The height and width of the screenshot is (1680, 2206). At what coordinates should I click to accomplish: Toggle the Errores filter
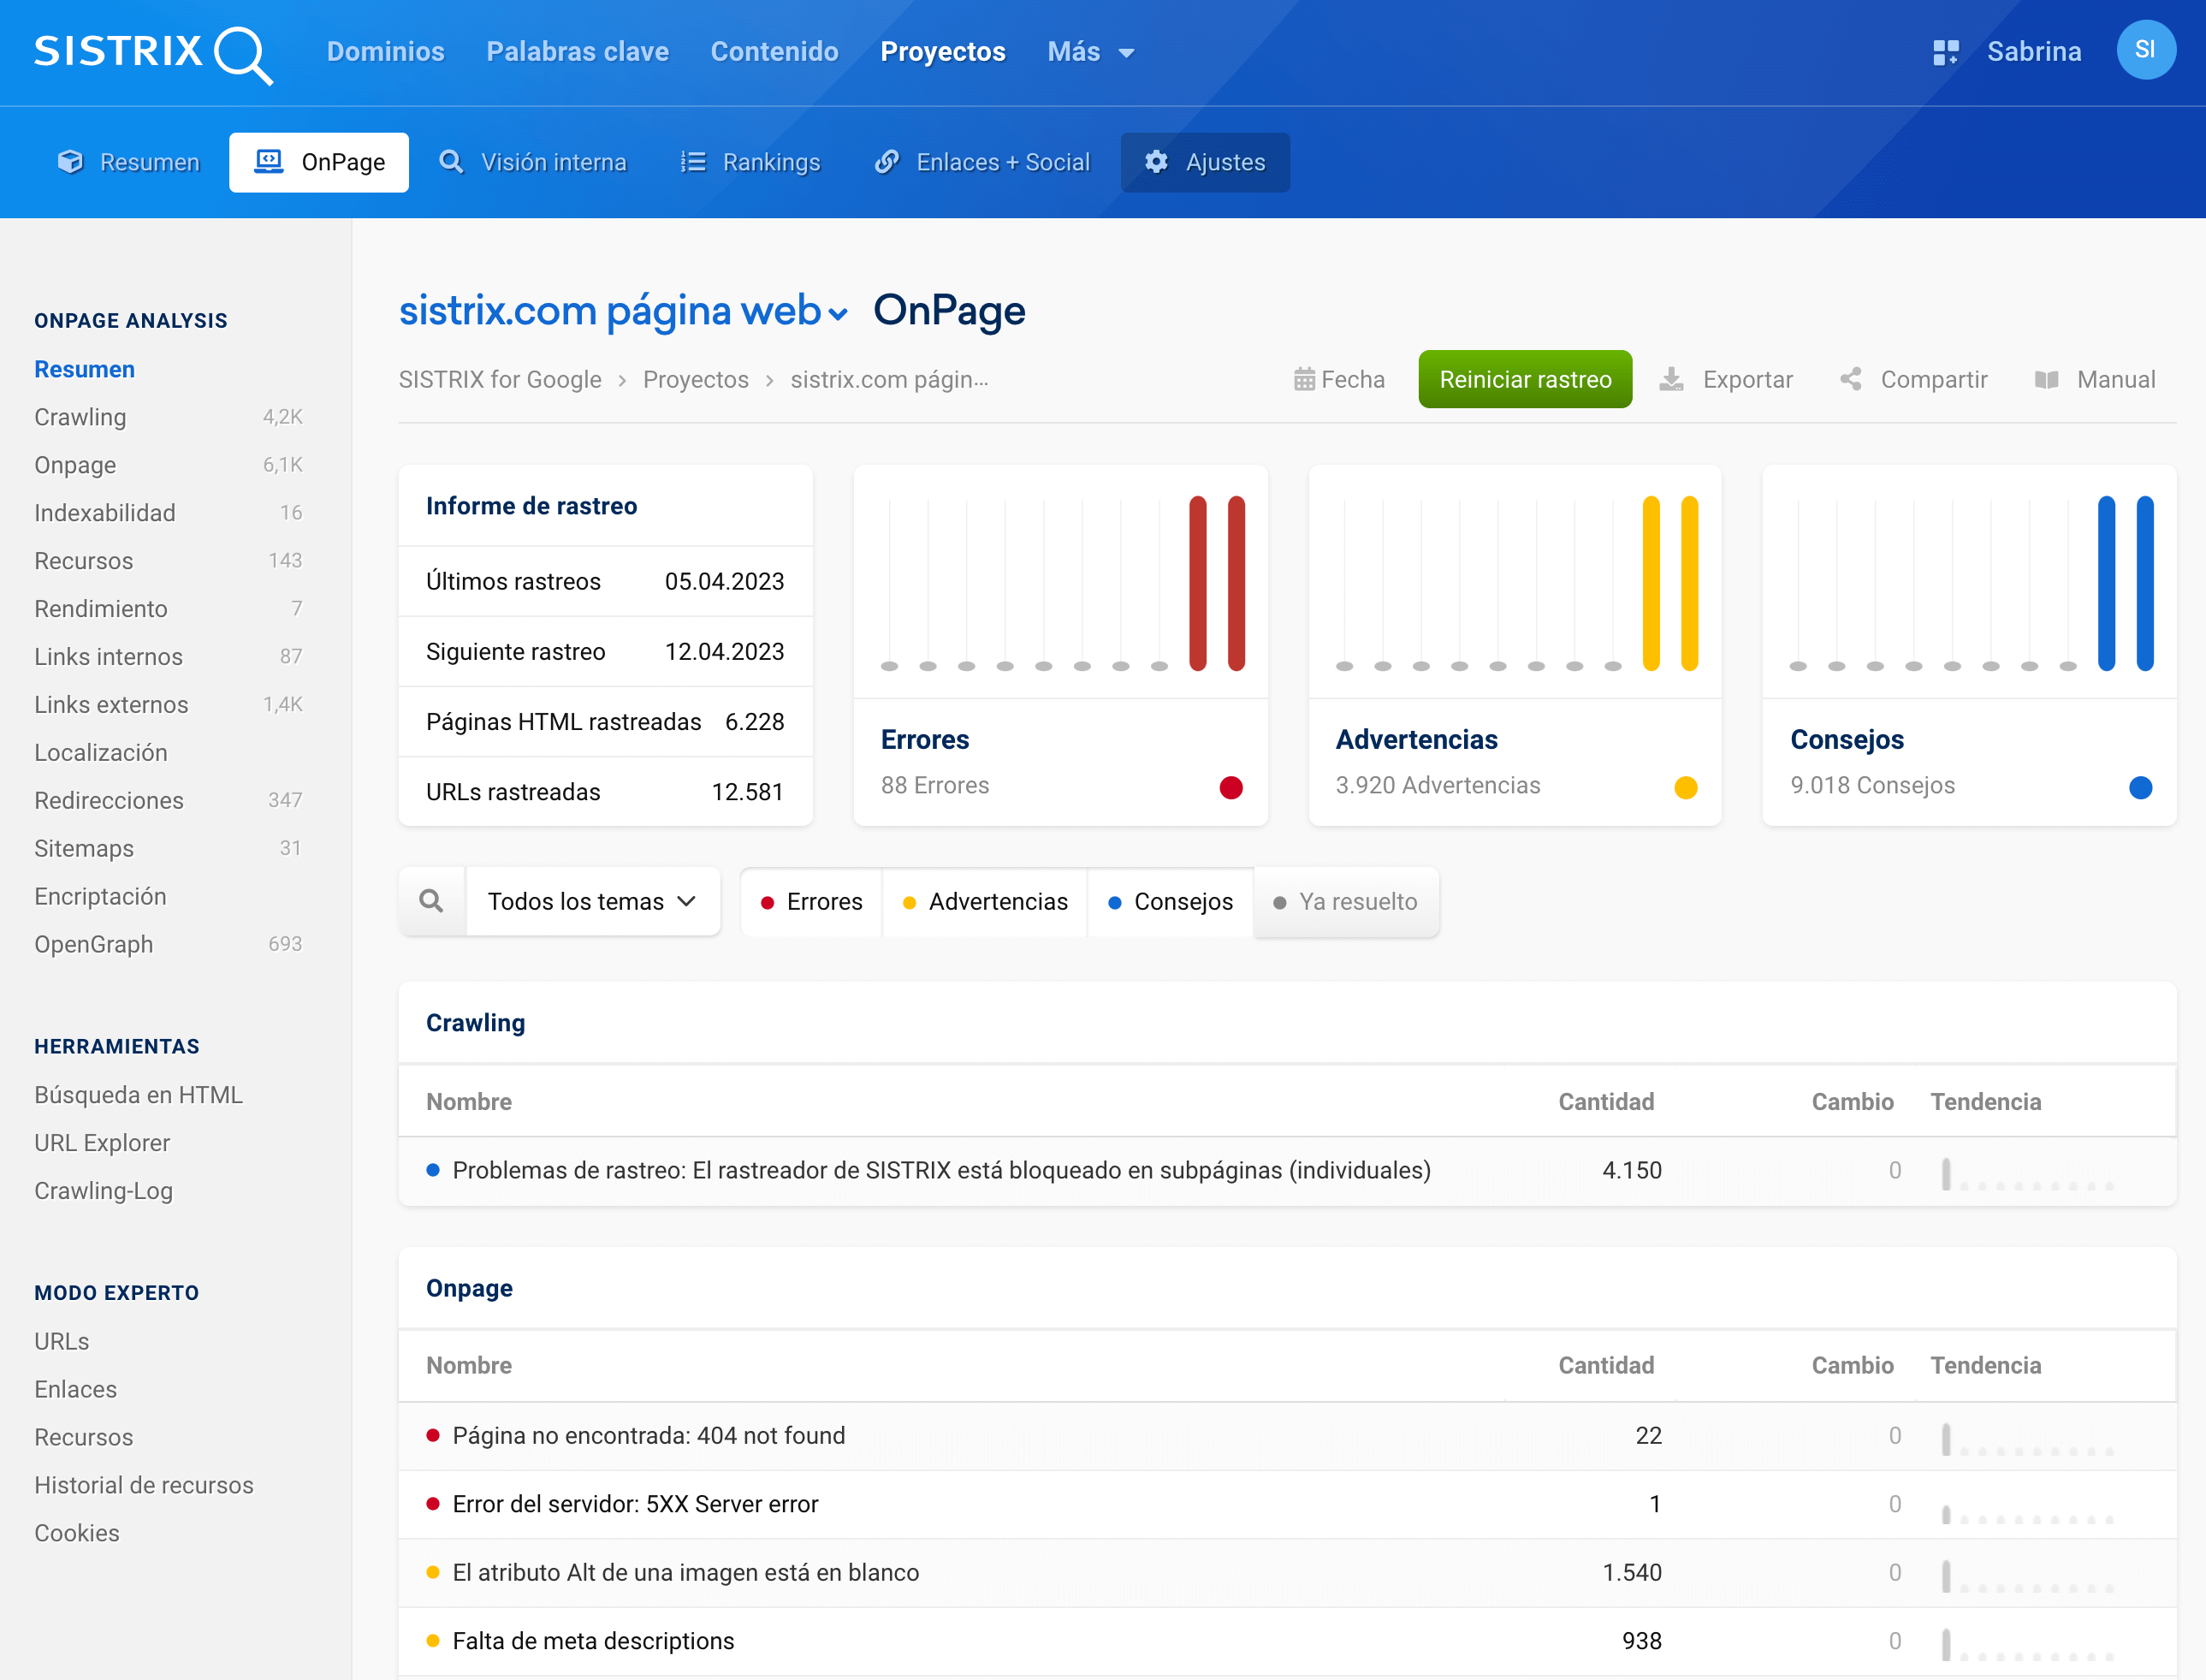(x=811, y=901)
